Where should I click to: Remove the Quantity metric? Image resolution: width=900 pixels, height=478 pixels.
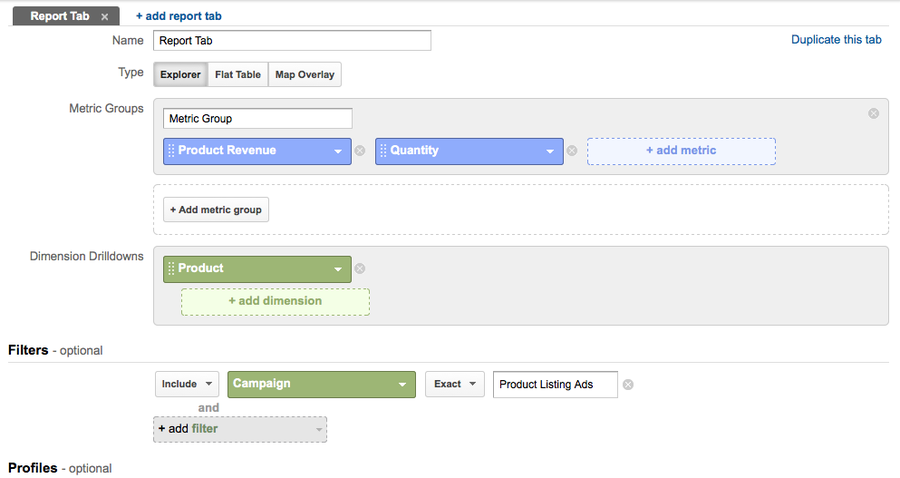[572, 151]
